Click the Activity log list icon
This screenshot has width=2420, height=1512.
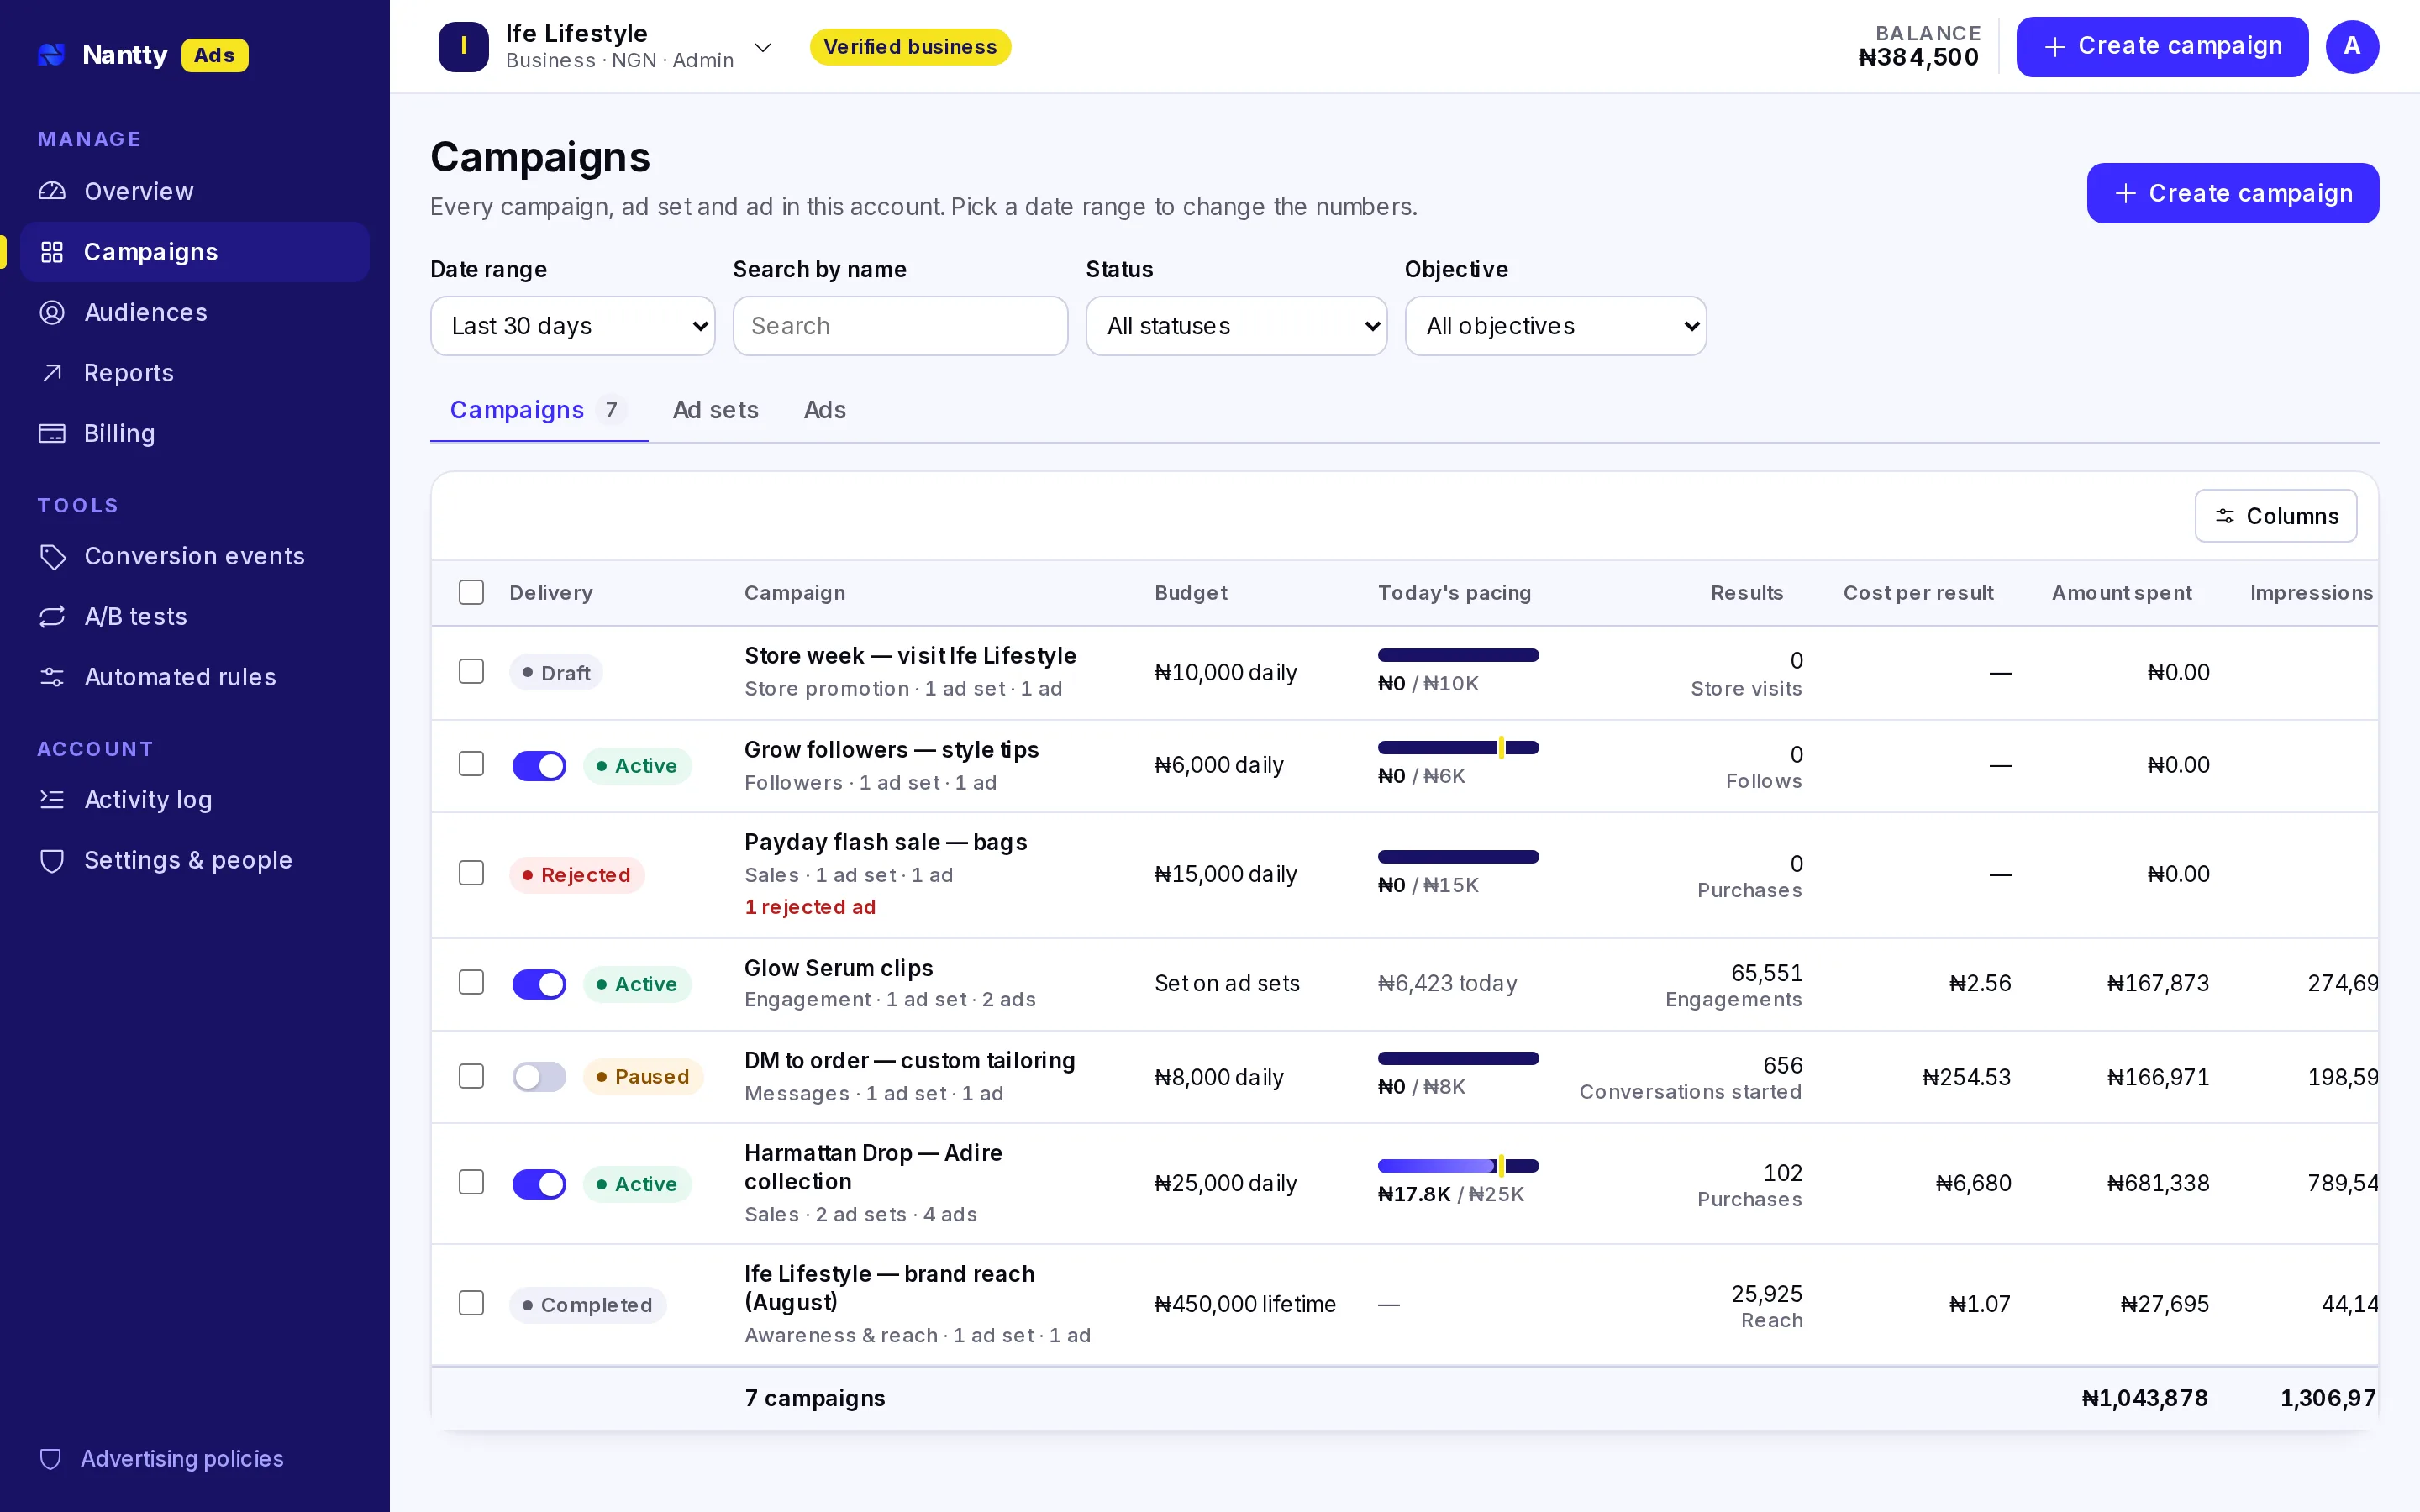click(52, 799)
